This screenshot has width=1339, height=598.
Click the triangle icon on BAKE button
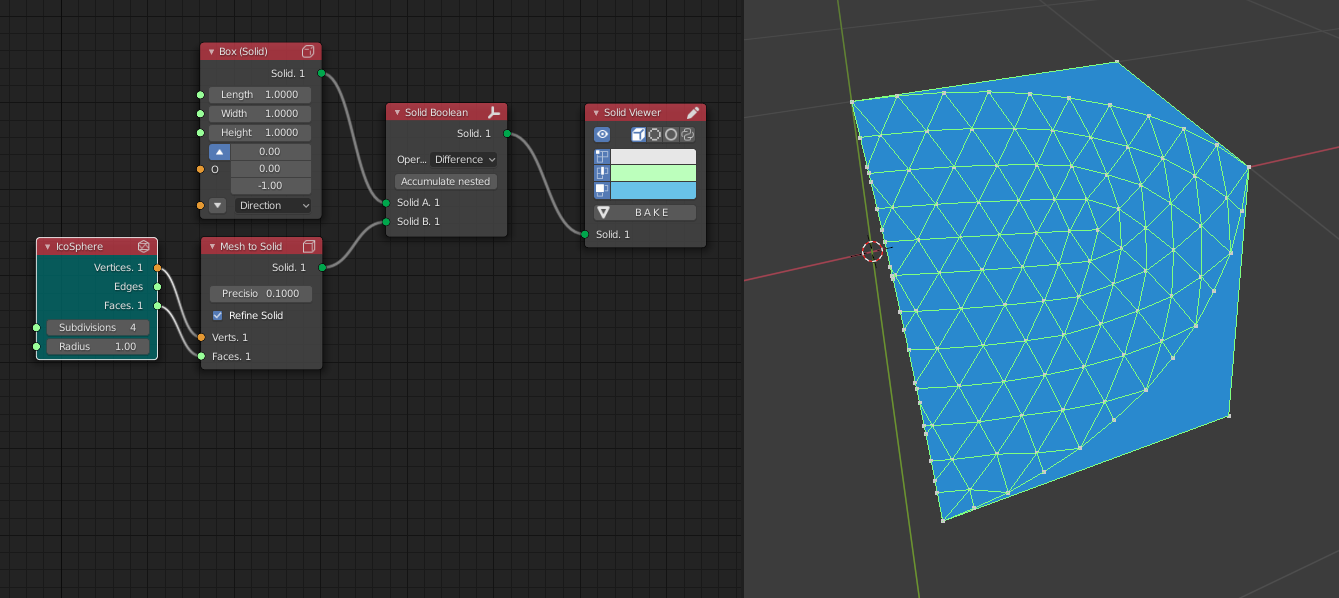tap(604, 212)
